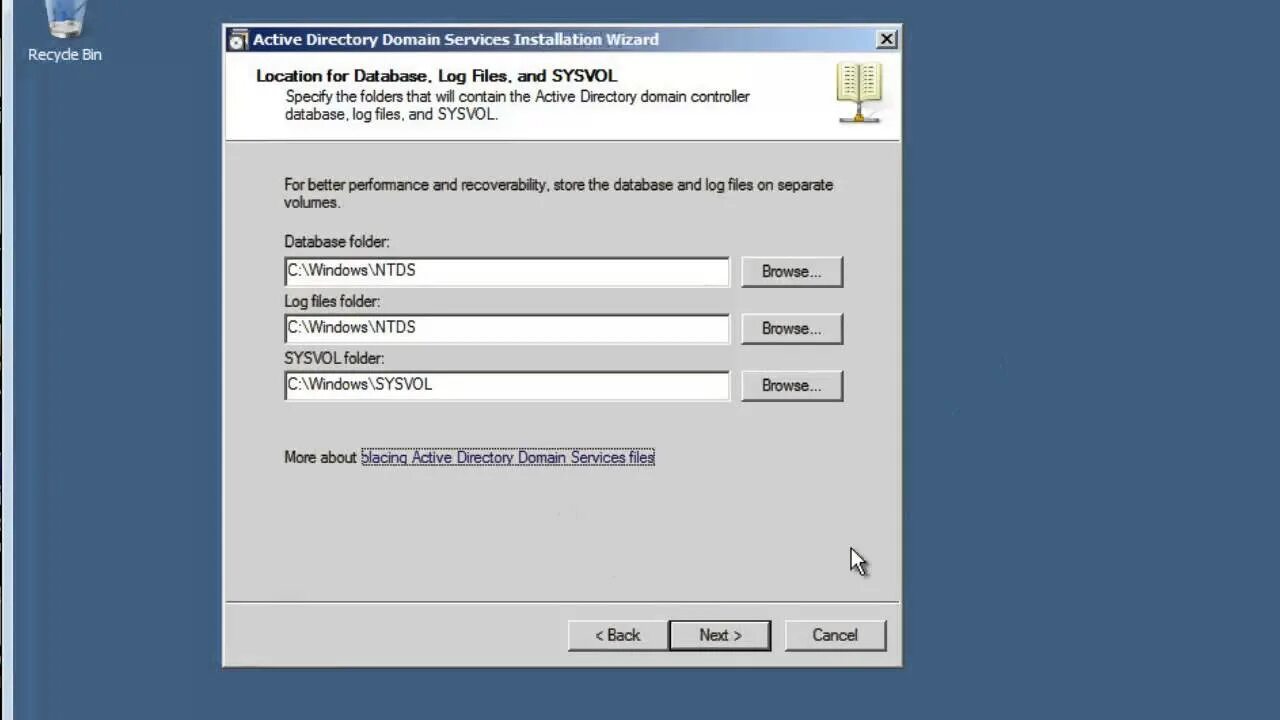Click the 'SYSVOL folder:' label

[x=334, y=358]
